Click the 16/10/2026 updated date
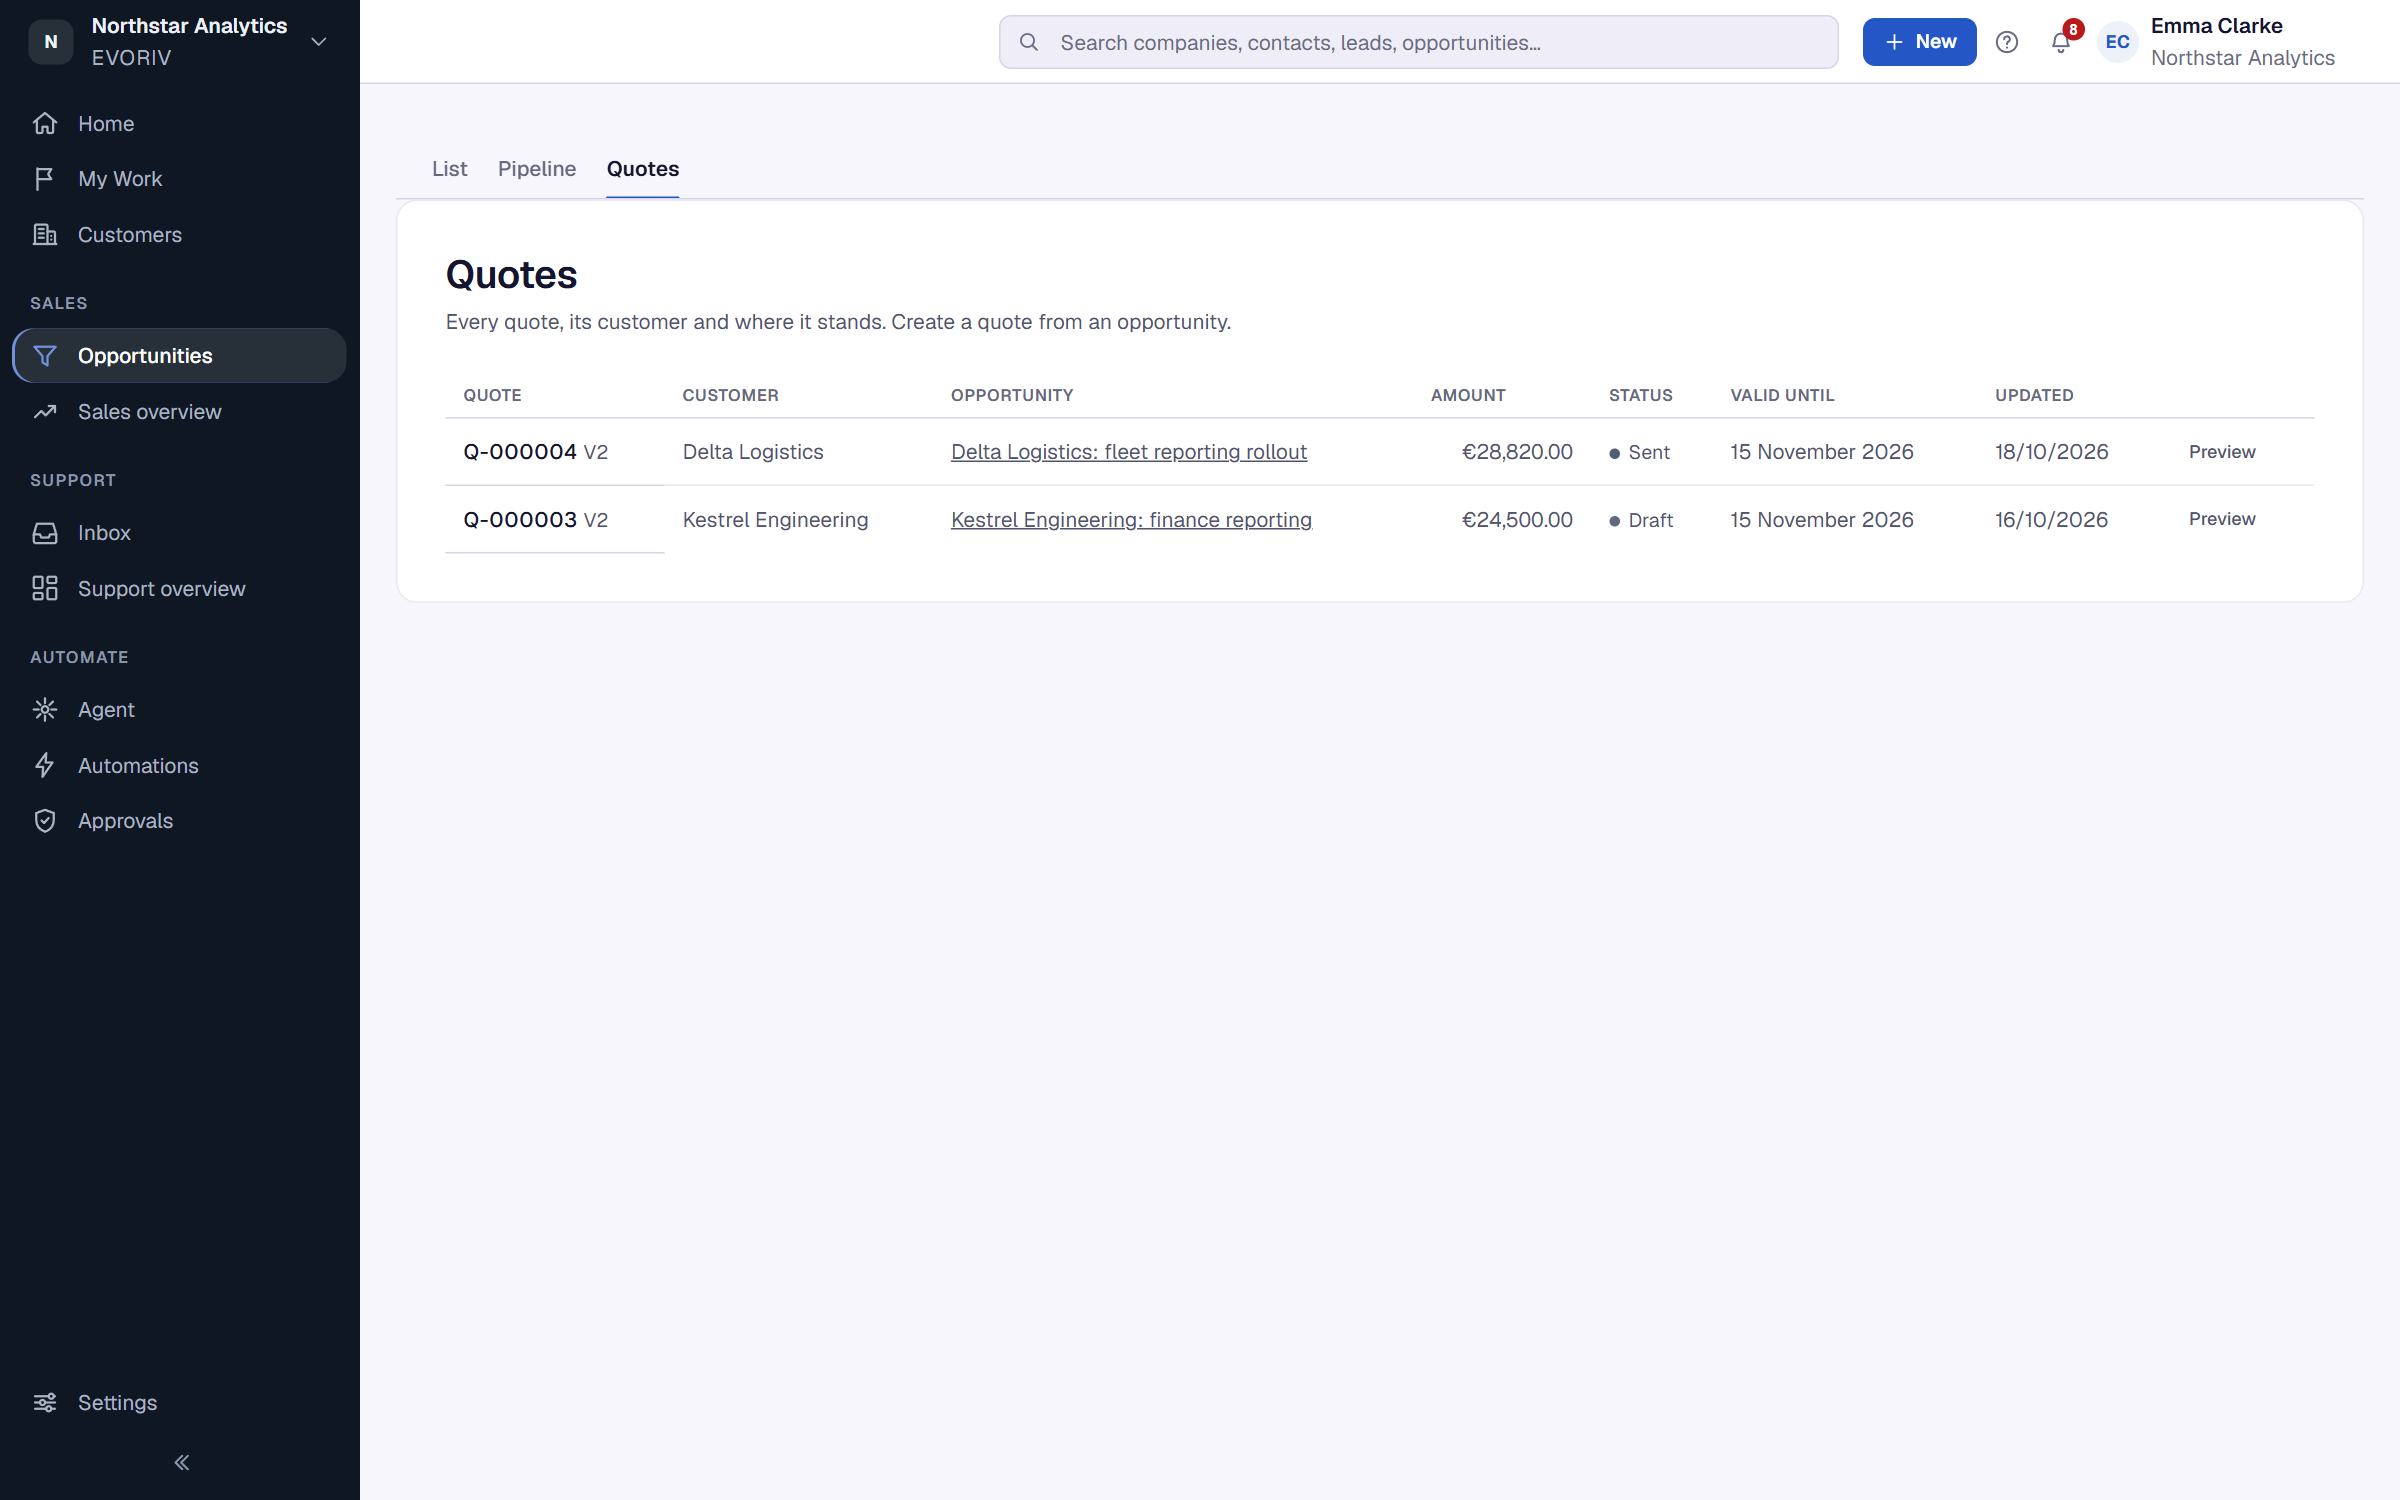The height and width of the screenshot is (1500, 2400). (x=2051, y=520)
